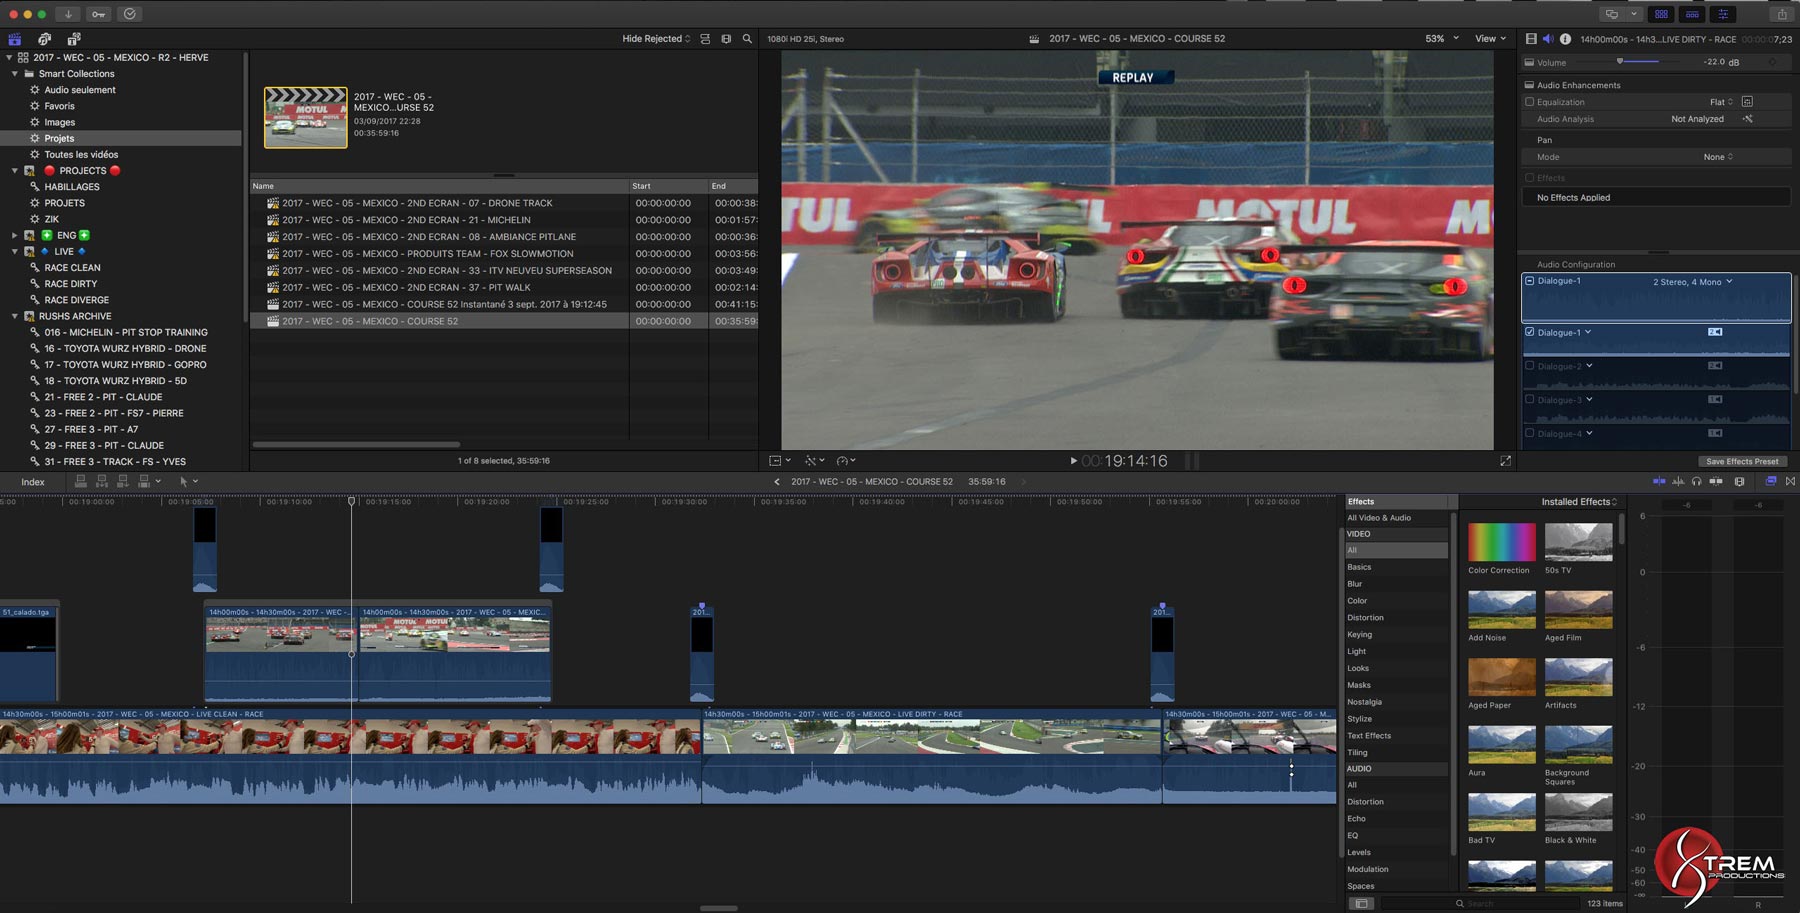
Task: Click Save Effects Preset
Action: pos(1742,461)
